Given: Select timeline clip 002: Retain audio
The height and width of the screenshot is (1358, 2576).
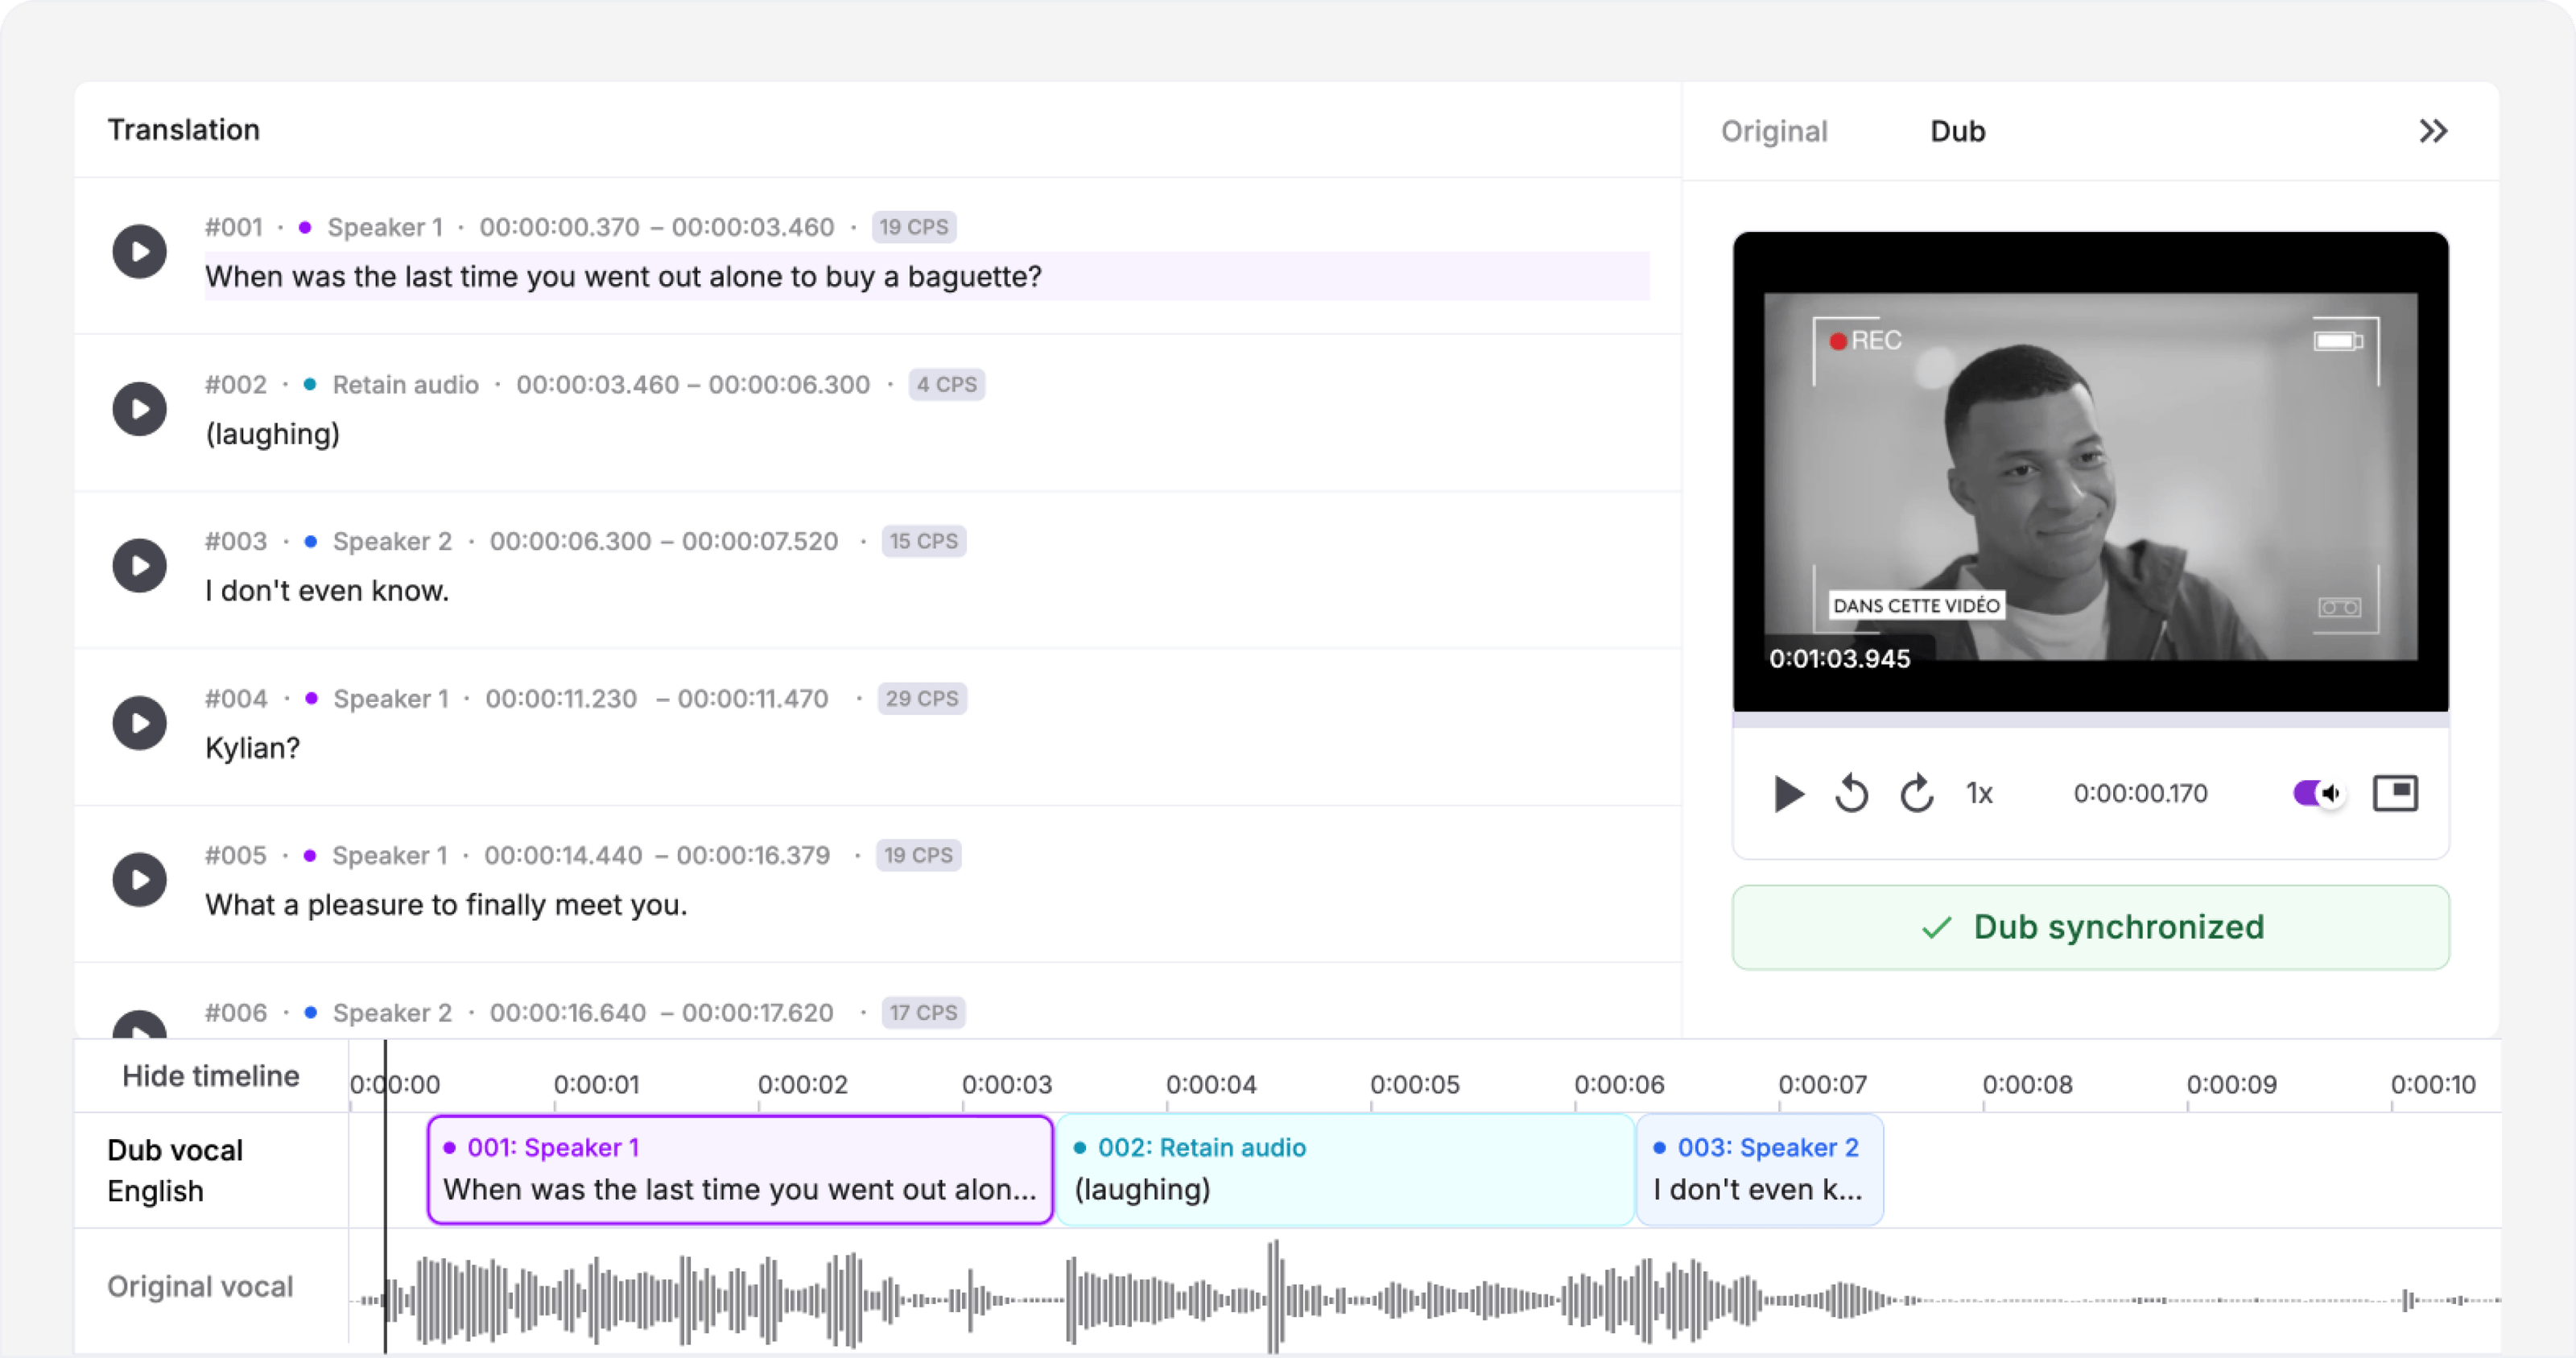Looking at the screenshot, I should (1345, 1169).
